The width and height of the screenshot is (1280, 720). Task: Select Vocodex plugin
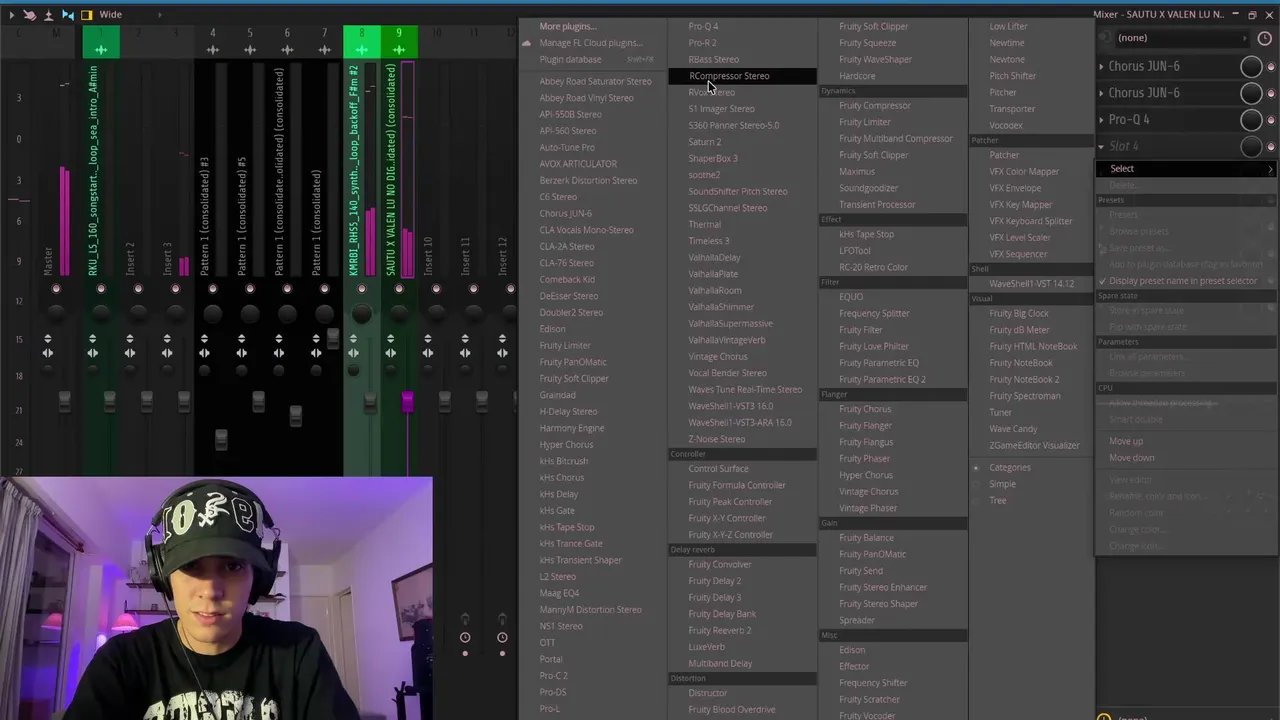coord(1005,126)
